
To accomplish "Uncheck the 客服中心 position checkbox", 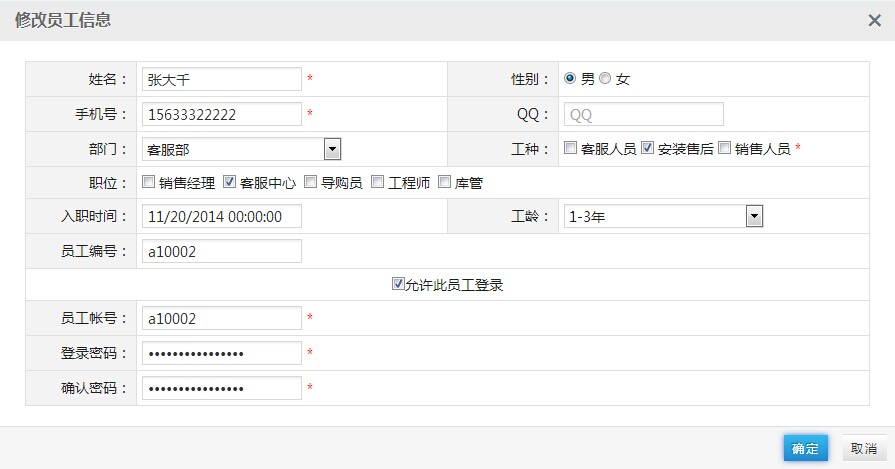I will pyautogui.click(x=230, y=182).
